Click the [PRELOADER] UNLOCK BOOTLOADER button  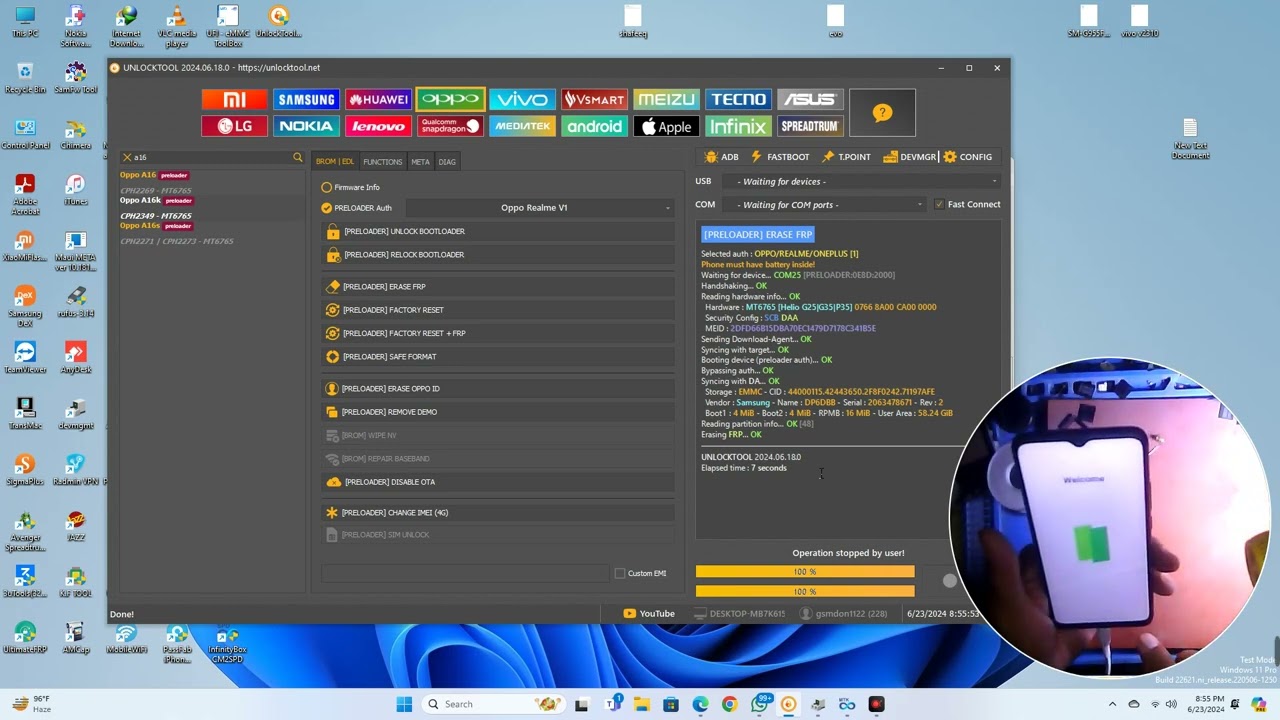coord(404,231)
